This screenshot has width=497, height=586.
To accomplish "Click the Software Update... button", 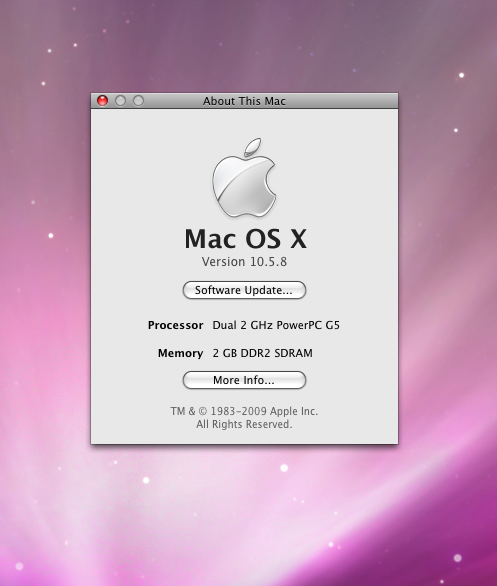I will point(244,290).
